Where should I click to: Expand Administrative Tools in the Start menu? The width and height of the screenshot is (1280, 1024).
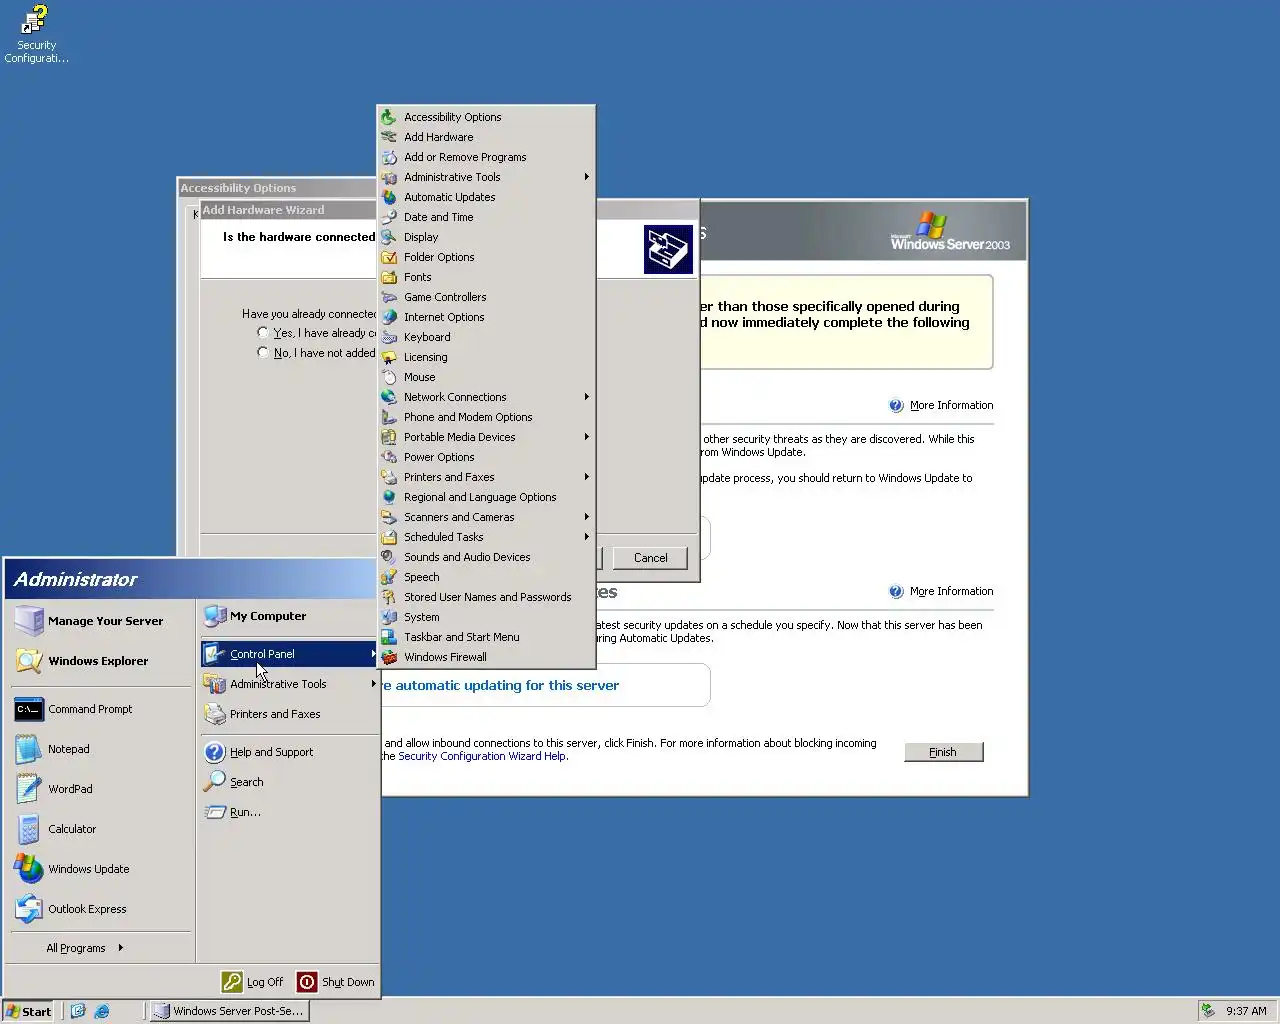click(289, 684)
